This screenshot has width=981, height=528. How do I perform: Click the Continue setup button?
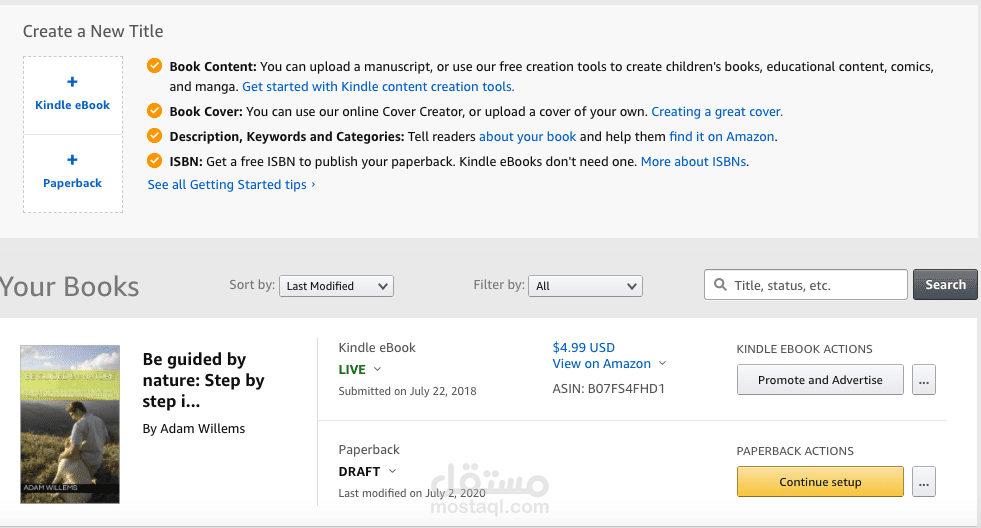[x=820, y=482]
